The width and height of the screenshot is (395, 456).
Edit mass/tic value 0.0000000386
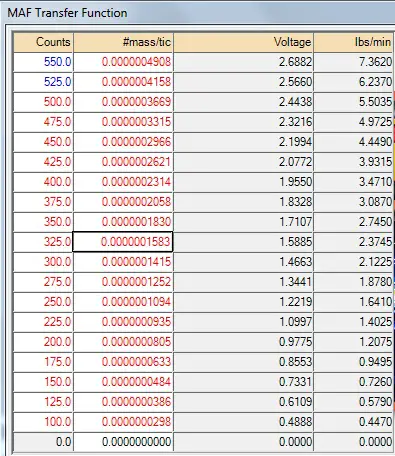pos(123,402)
